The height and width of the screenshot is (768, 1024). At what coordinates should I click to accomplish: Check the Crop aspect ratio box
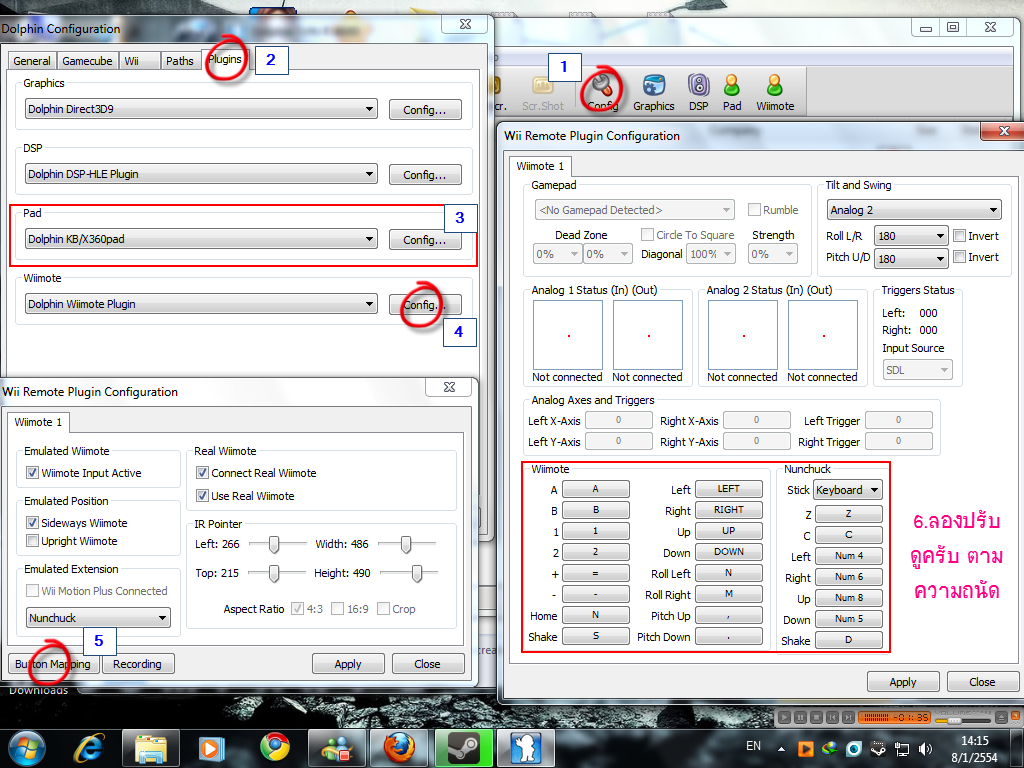point(383,609)
